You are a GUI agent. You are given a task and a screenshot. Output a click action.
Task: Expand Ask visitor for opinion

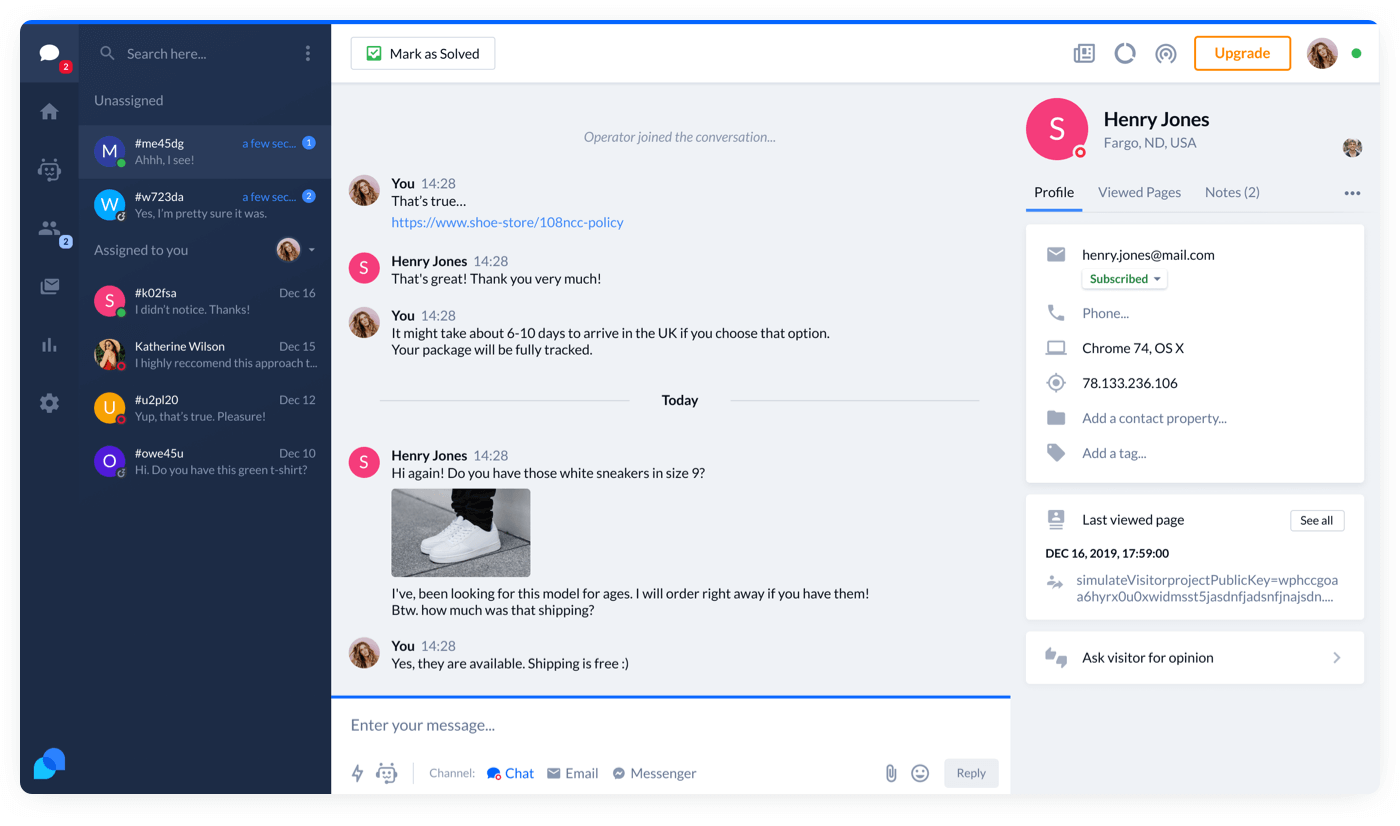click(1194, 658)
